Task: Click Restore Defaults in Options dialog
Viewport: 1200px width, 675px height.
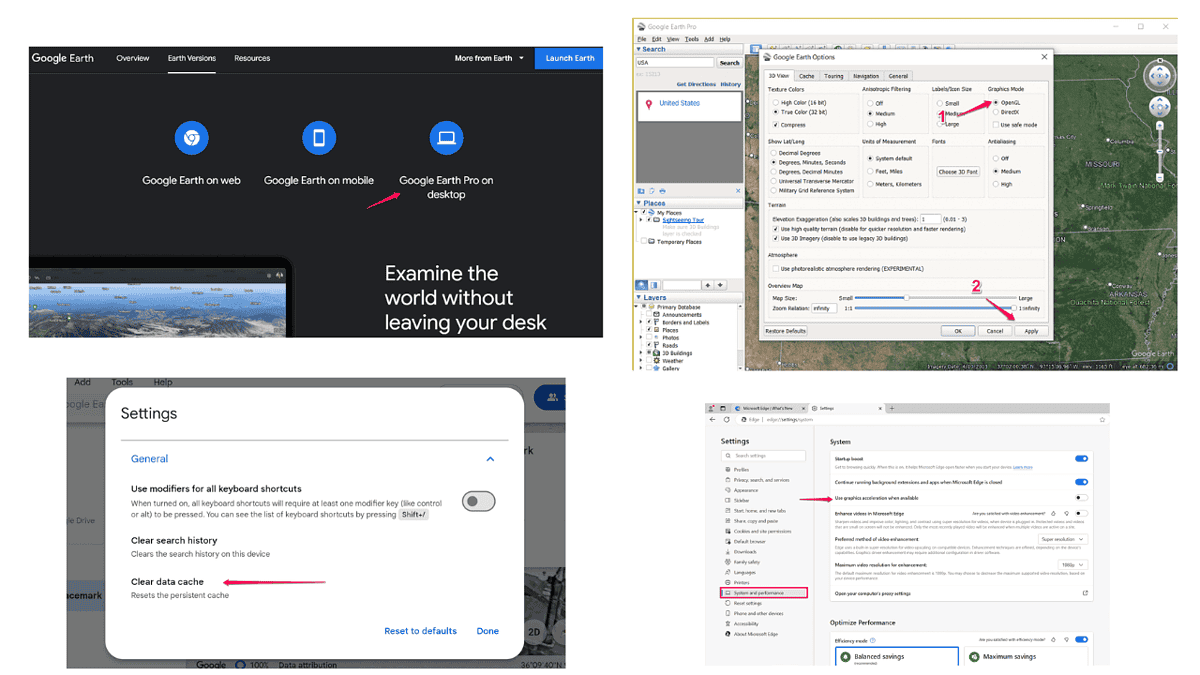Action: 785,330
